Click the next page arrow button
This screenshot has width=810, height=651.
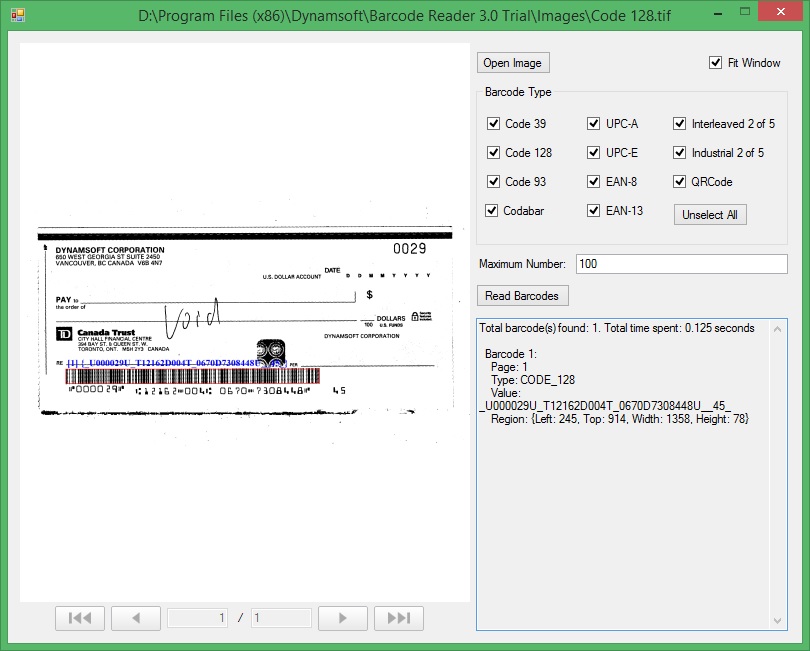[343, 618]
